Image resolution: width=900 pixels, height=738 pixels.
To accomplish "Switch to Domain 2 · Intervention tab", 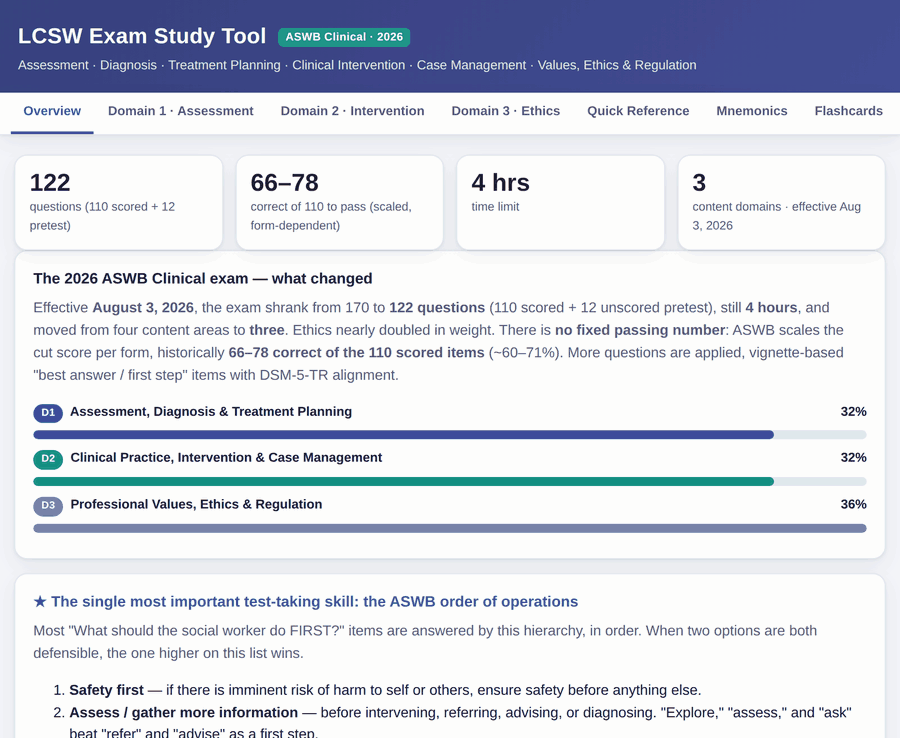I will [x=352, y=111].
